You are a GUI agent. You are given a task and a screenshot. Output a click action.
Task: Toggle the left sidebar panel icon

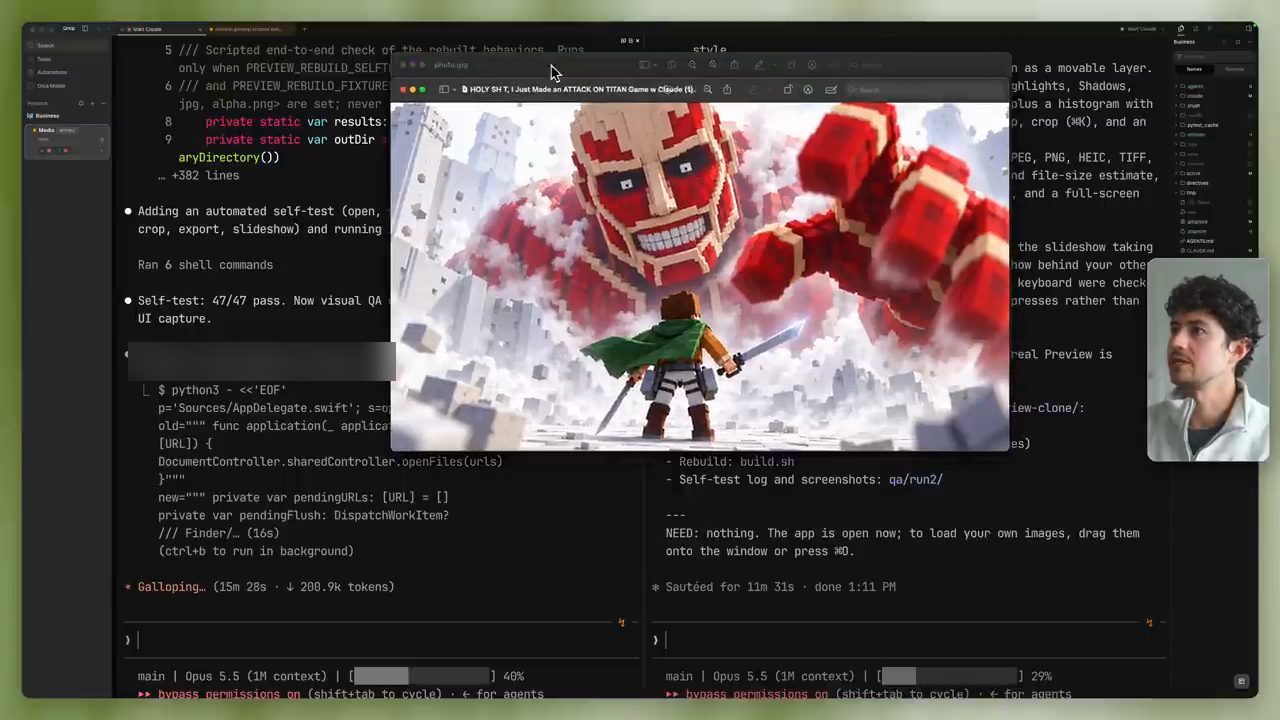pyautogui.click(x=85, y=28)
